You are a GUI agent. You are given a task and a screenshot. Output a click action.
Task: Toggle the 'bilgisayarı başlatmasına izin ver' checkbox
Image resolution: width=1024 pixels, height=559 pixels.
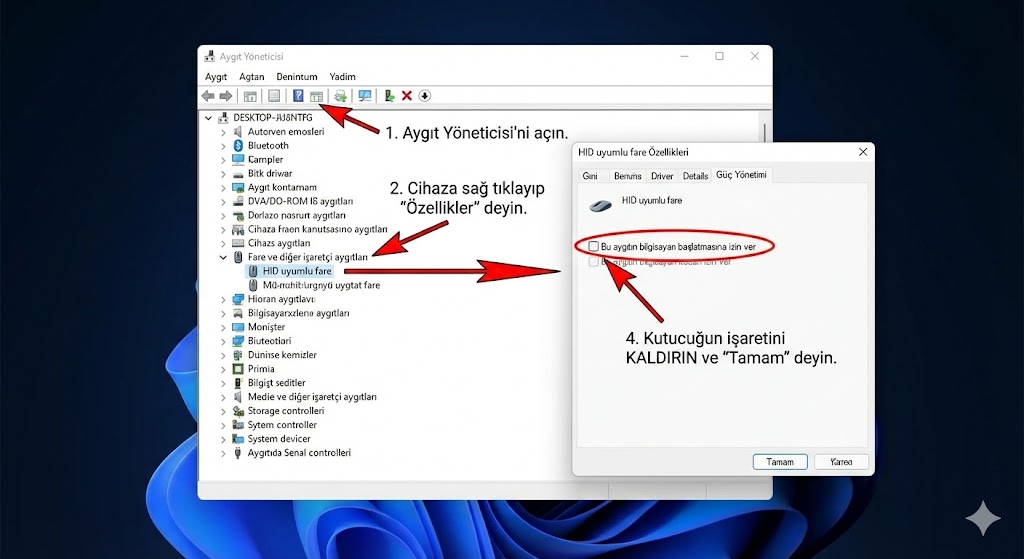pos(594,246)
